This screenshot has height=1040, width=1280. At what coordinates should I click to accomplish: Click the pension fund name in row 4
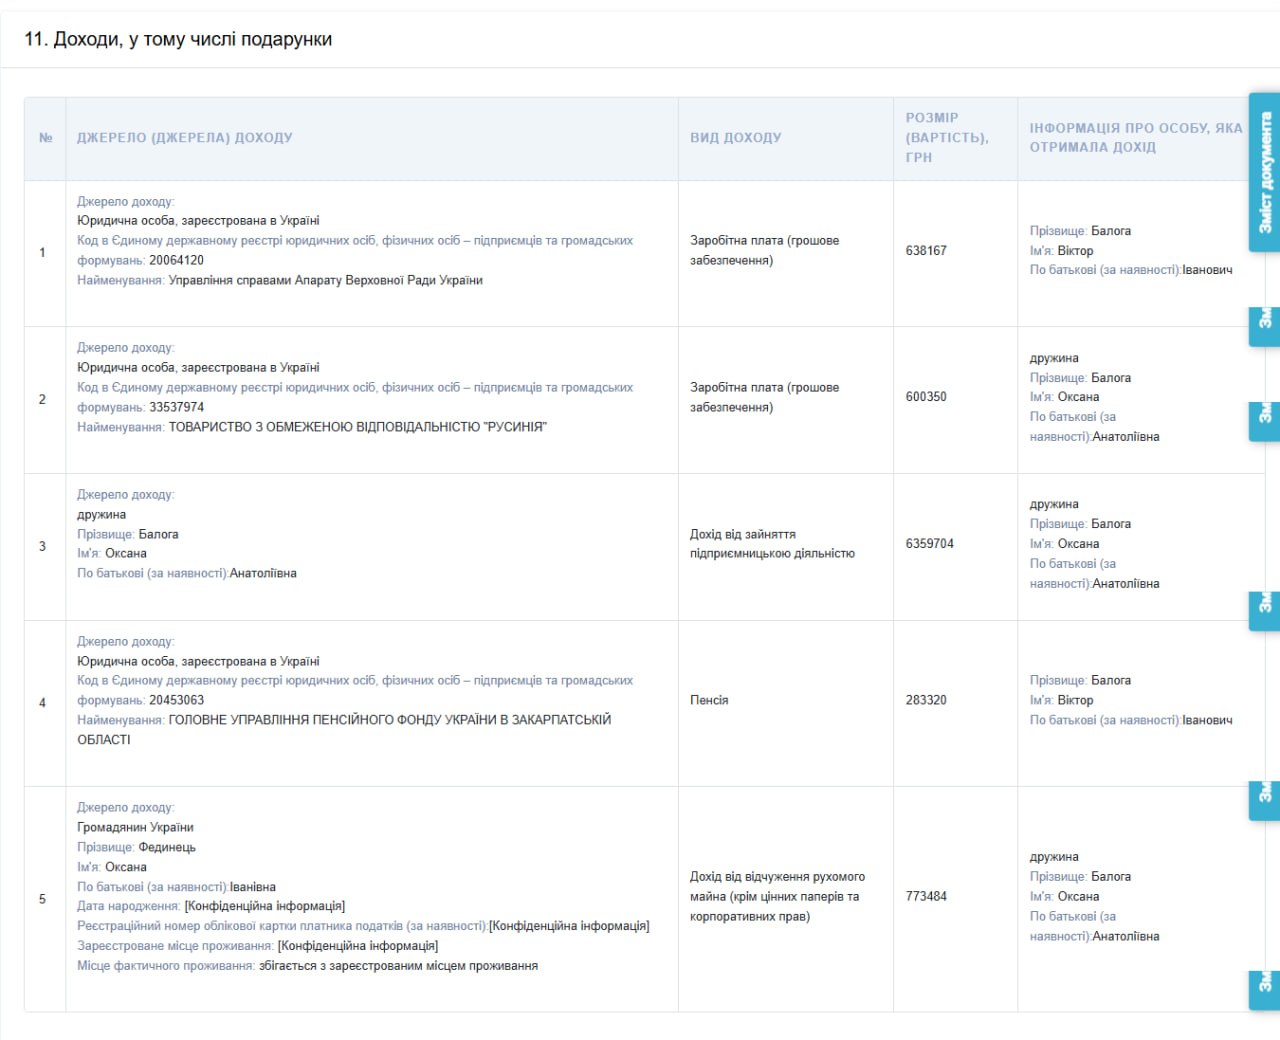click(x=390, y=720)
